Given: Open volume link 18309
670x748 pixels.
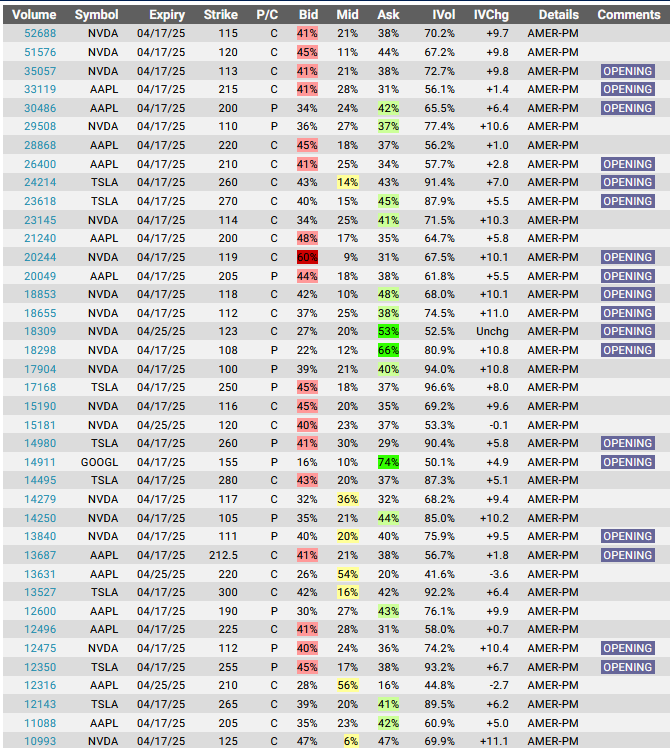Looking at the screenshot, I should pyautogui.click(x=40, y=331).
